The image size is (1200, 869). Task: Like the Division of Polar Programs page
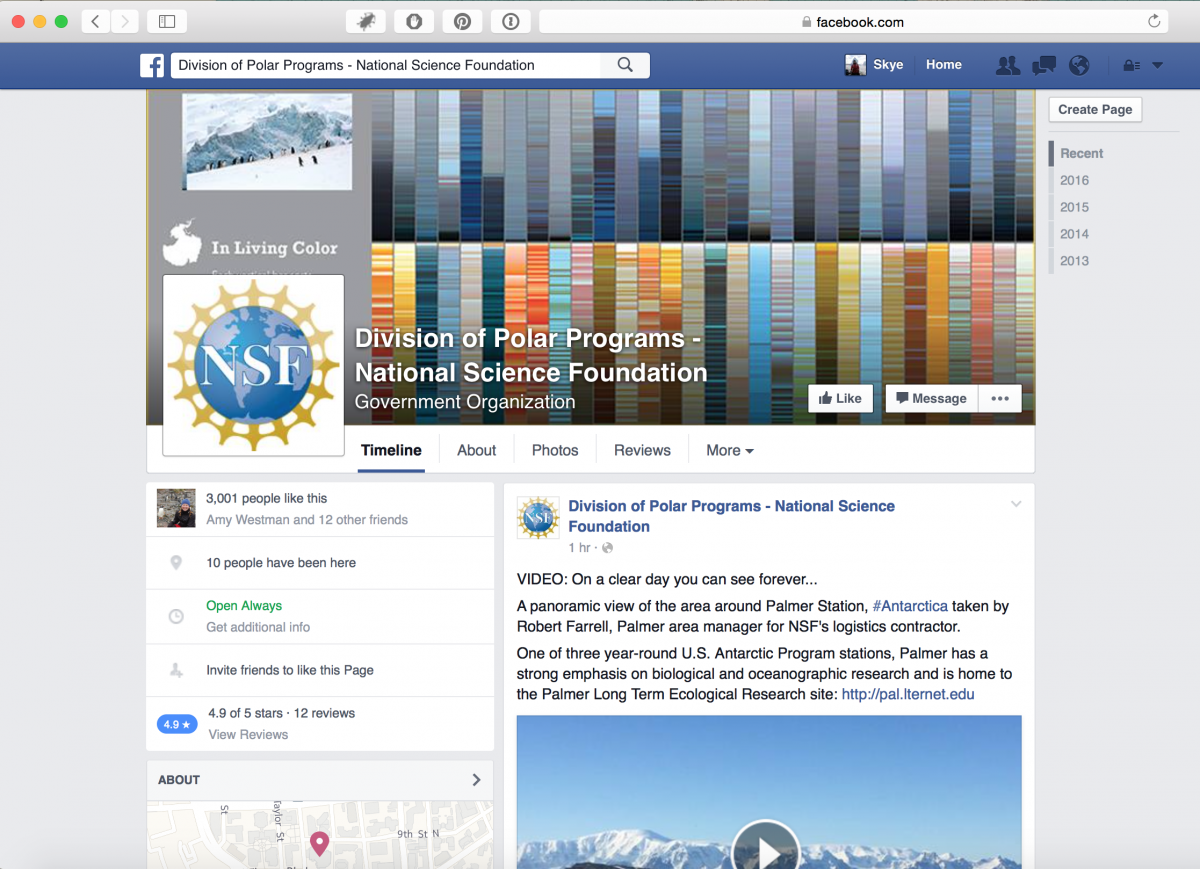(x=840, y=398)
